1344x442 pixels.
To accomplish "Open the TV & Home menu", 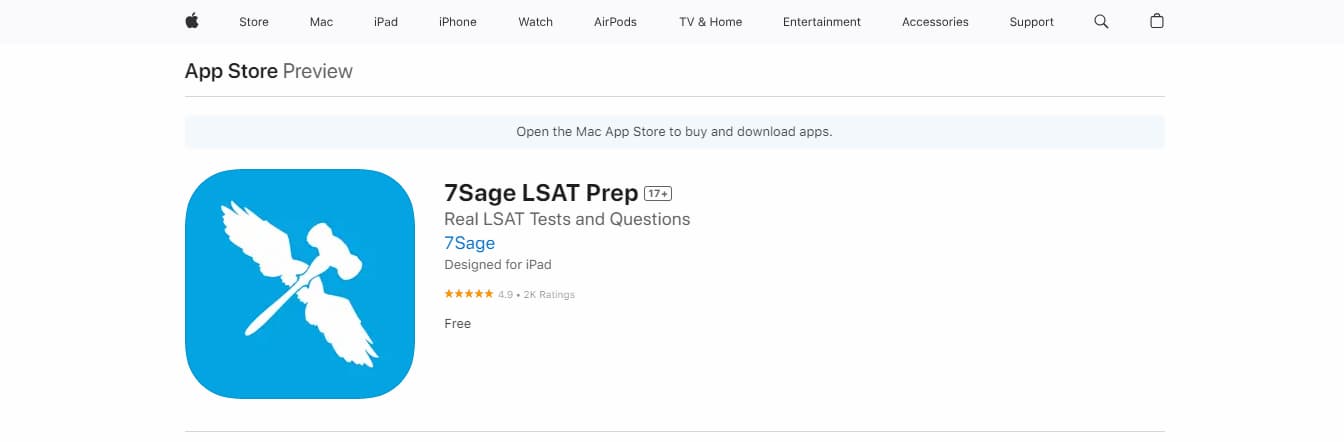I will point(710,22).
